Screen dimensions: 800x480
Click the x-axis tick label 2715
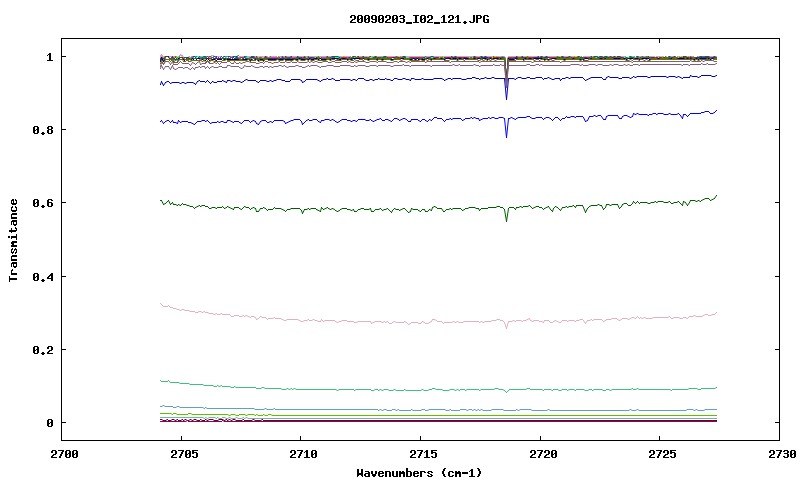[423, 453]
